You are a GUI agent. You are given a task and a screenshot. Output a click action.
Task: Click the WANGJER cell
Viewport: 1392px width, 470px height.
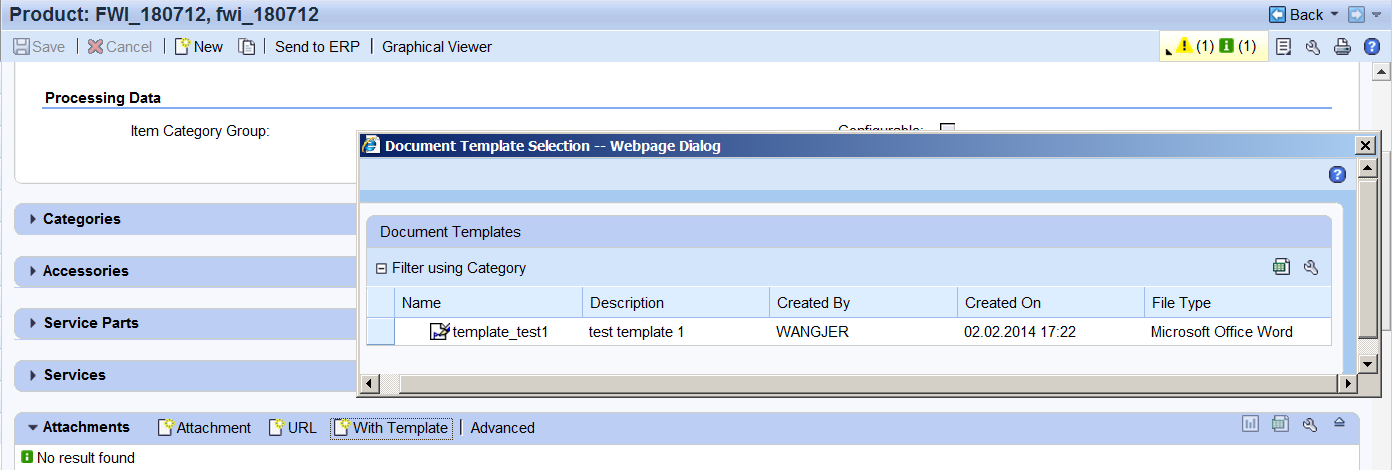coord(812,332)
